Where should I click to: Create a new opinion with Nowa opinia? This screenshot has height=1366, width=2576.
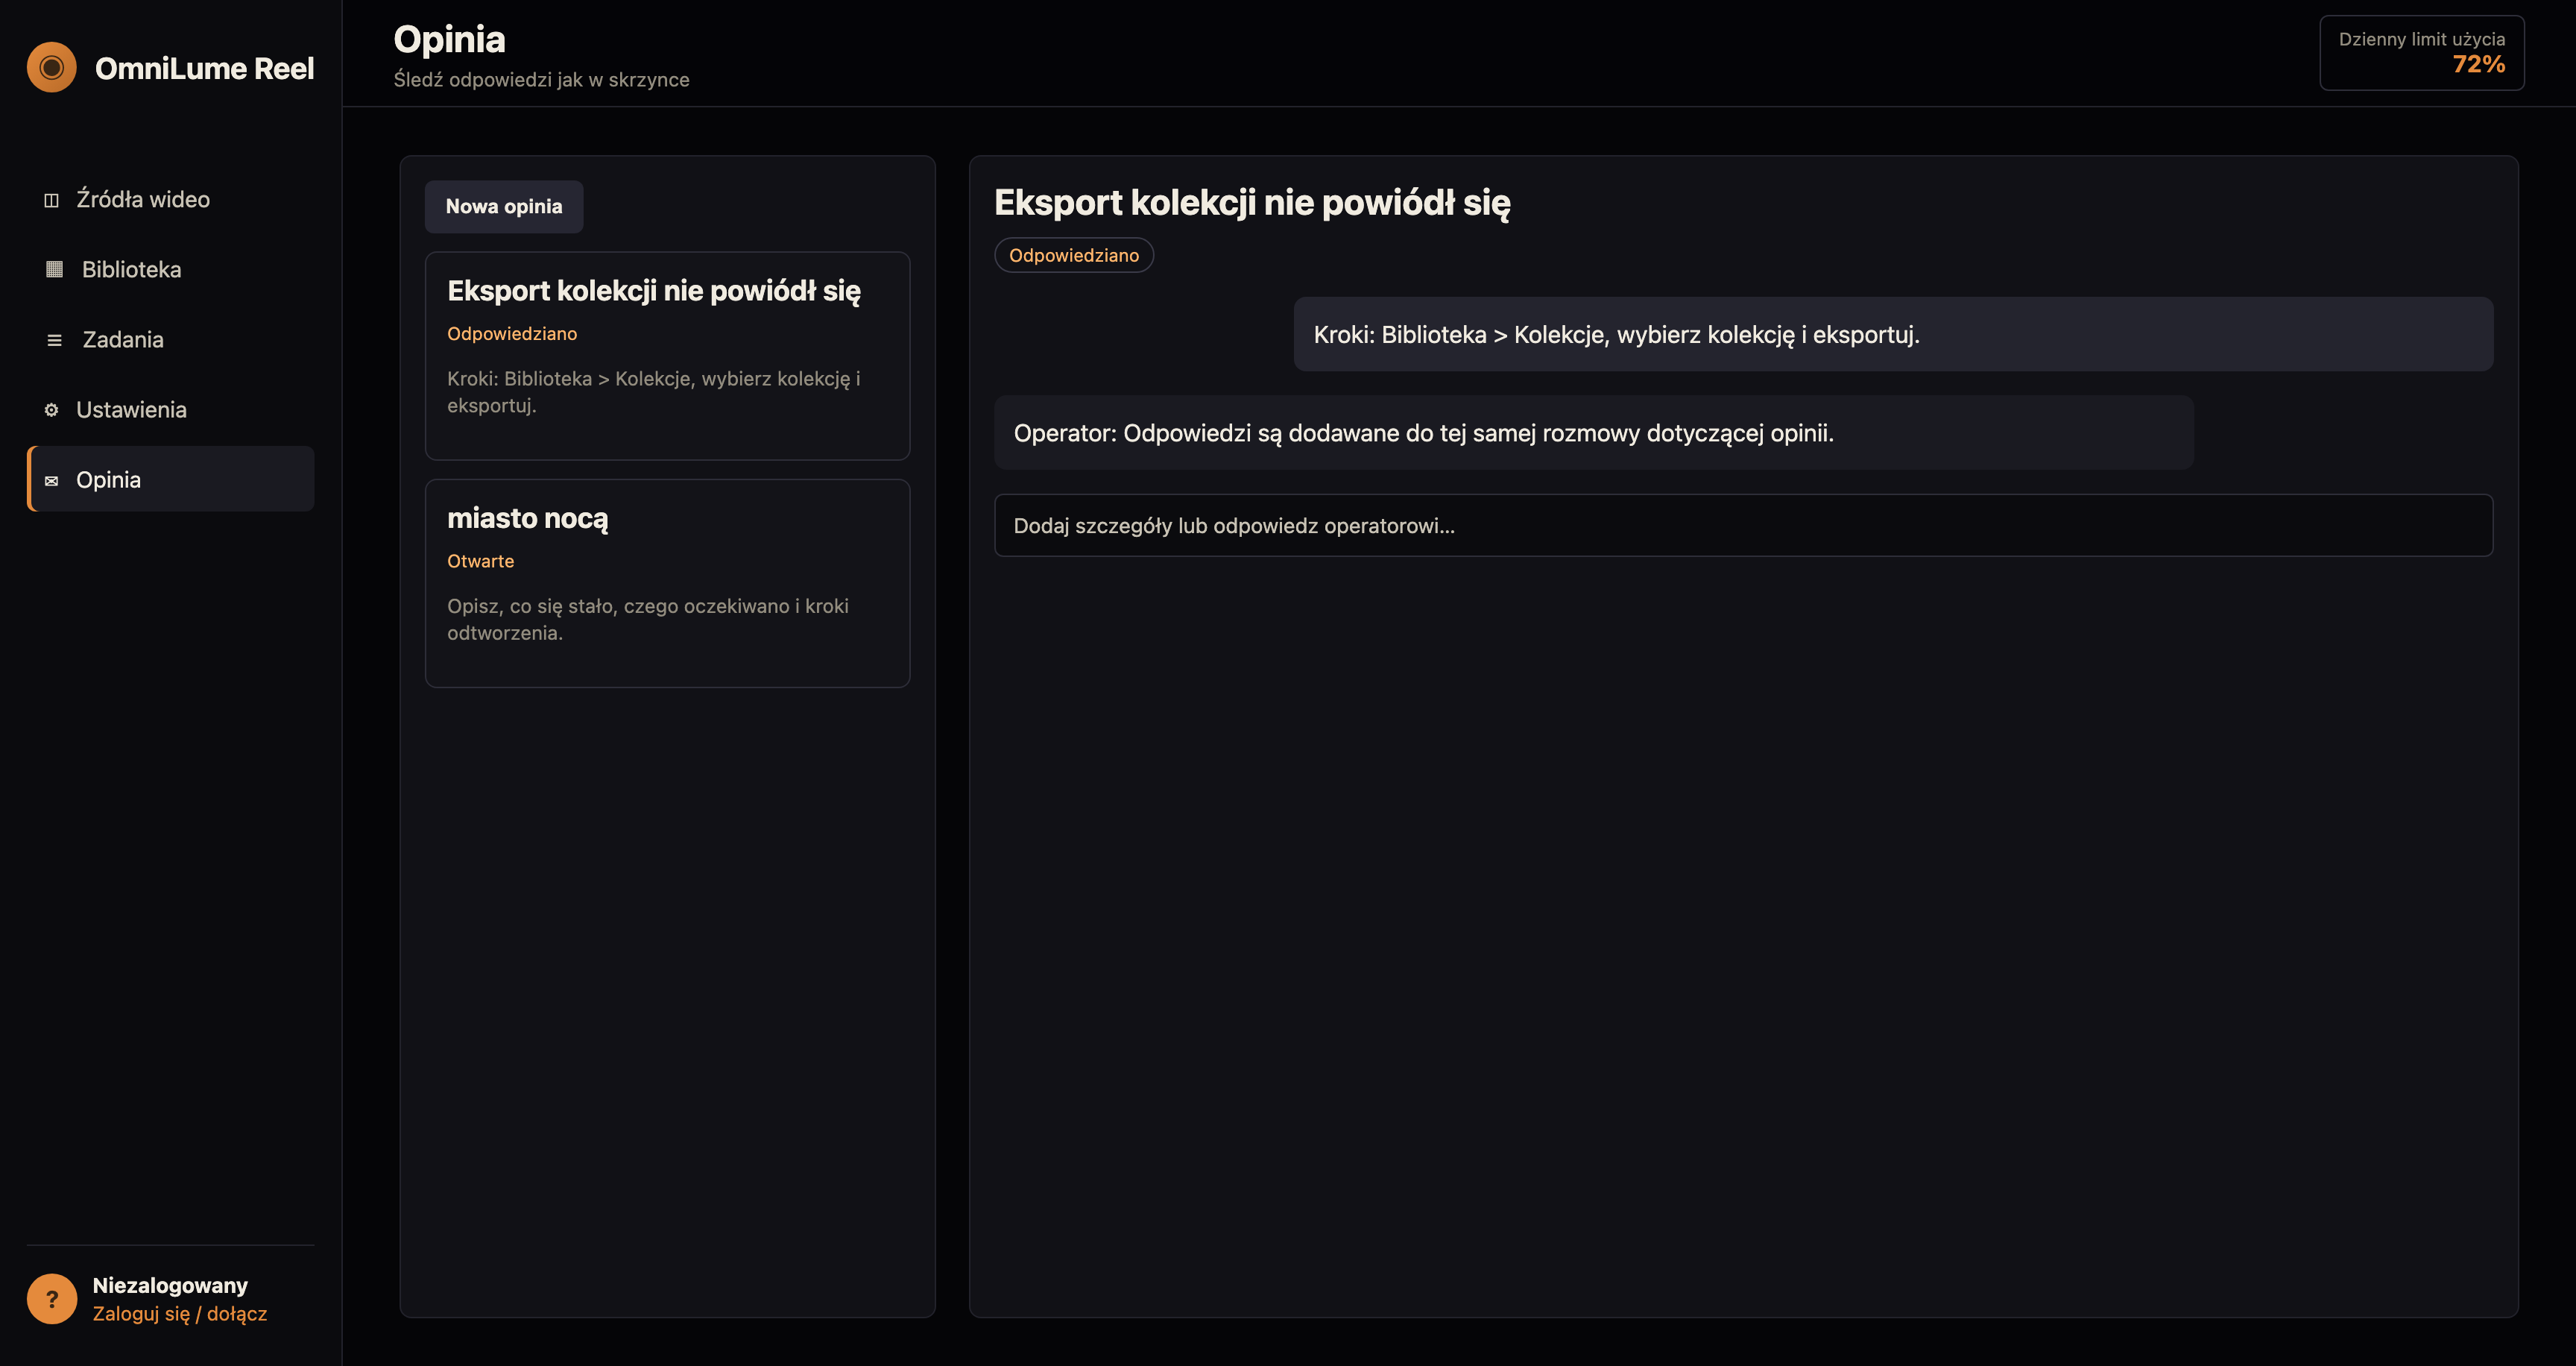pyautogui.click(x=504, y=207)
